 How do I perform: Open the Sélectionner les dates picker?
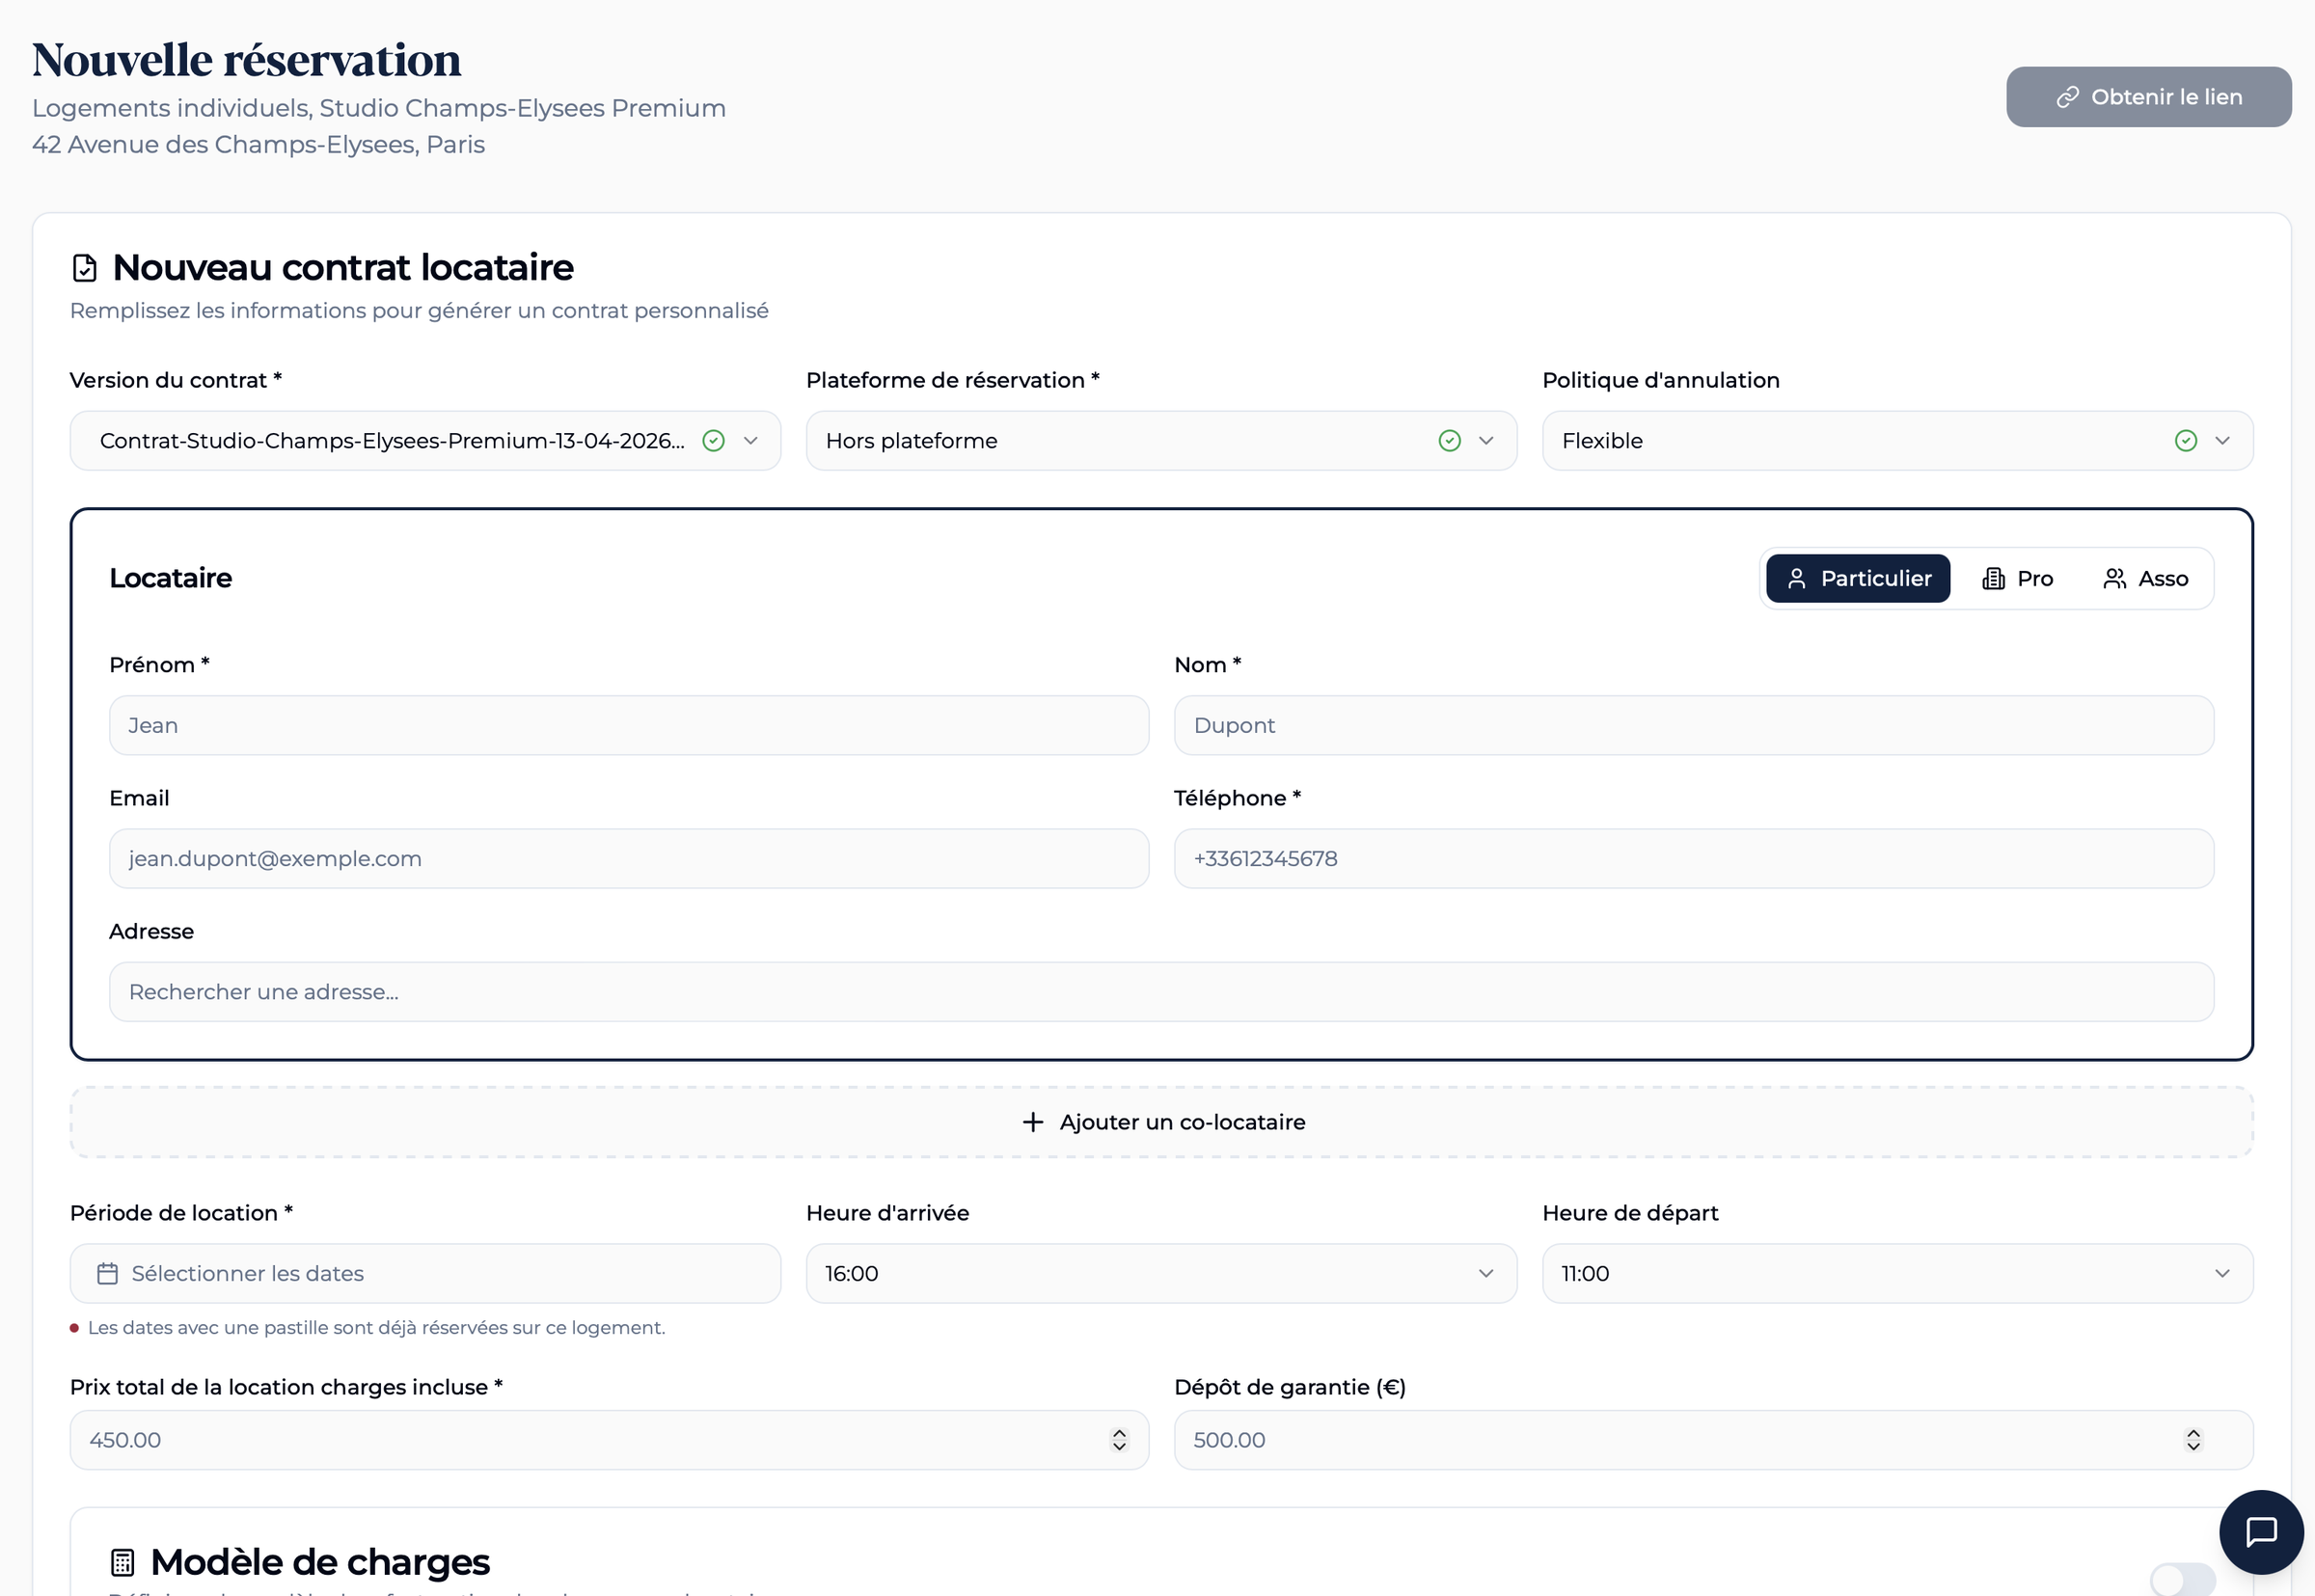pyautogui.click(x=425, y=1274)
